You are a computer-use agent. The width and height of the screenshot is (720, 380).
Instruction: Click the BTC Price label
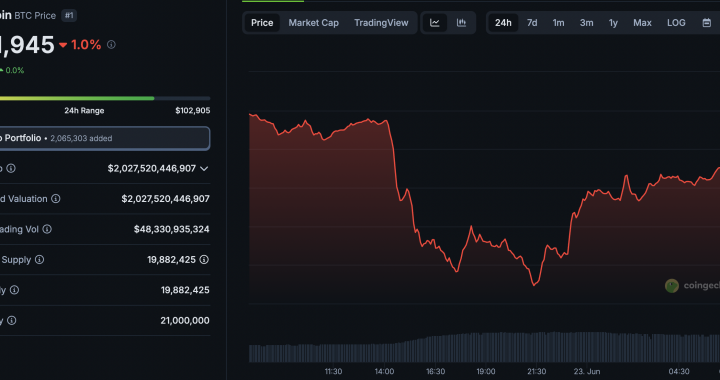[x=35, y=16]
